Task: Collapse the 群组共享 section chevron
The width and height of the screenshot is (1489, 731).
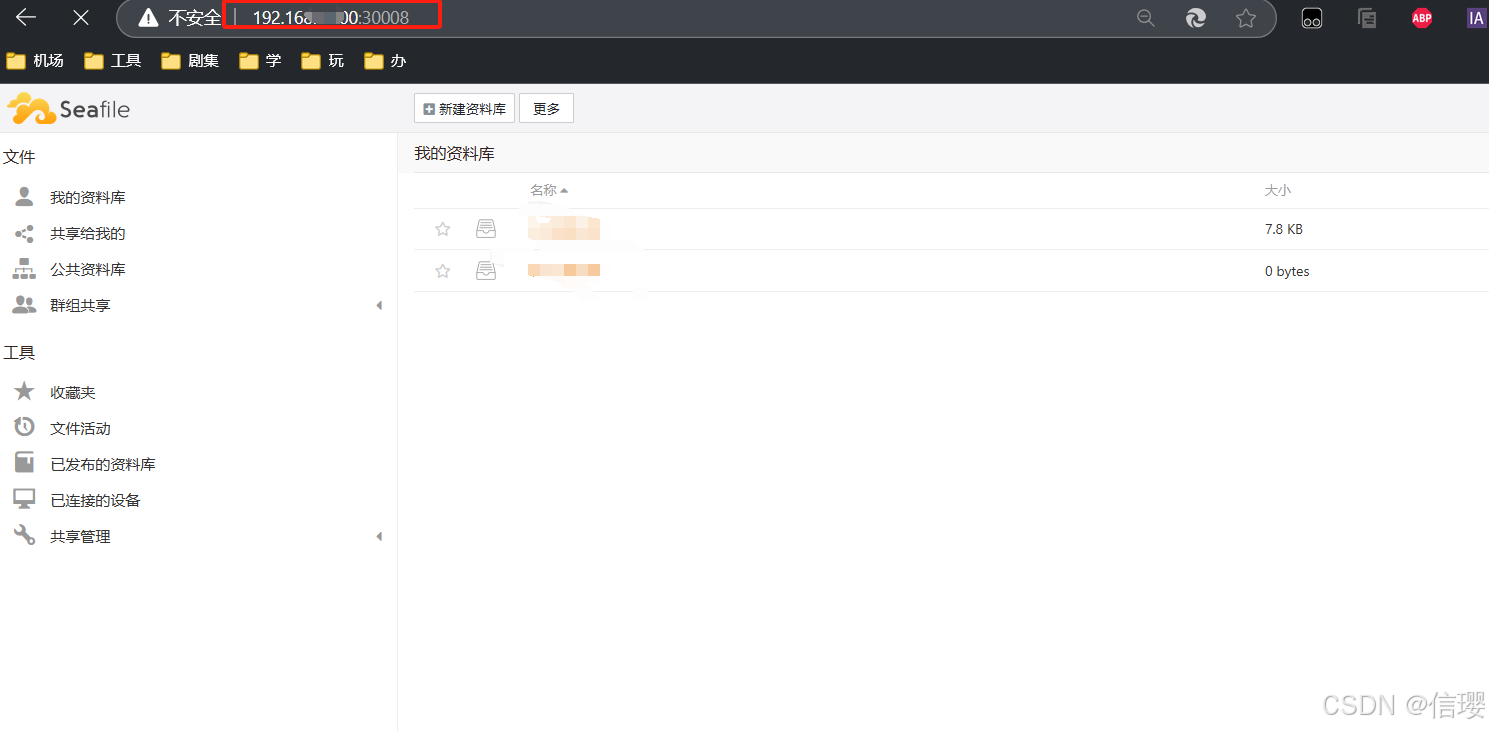Action: [379, 304]
